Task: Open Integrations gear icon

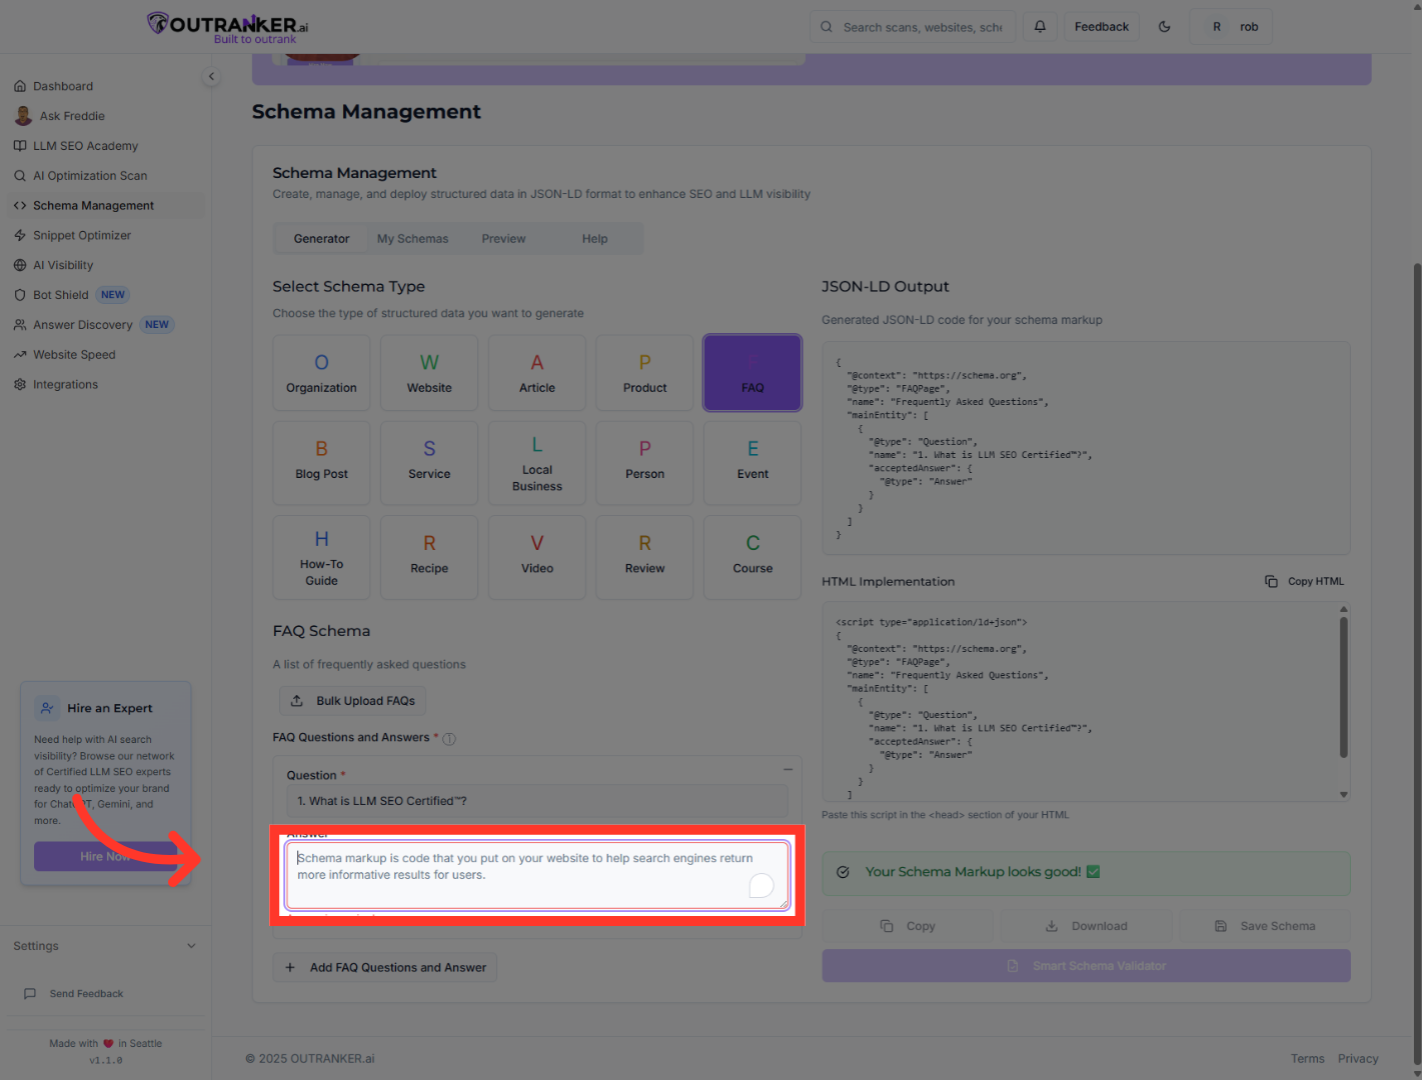Action: pyautogui.click(x=20, y=385)
